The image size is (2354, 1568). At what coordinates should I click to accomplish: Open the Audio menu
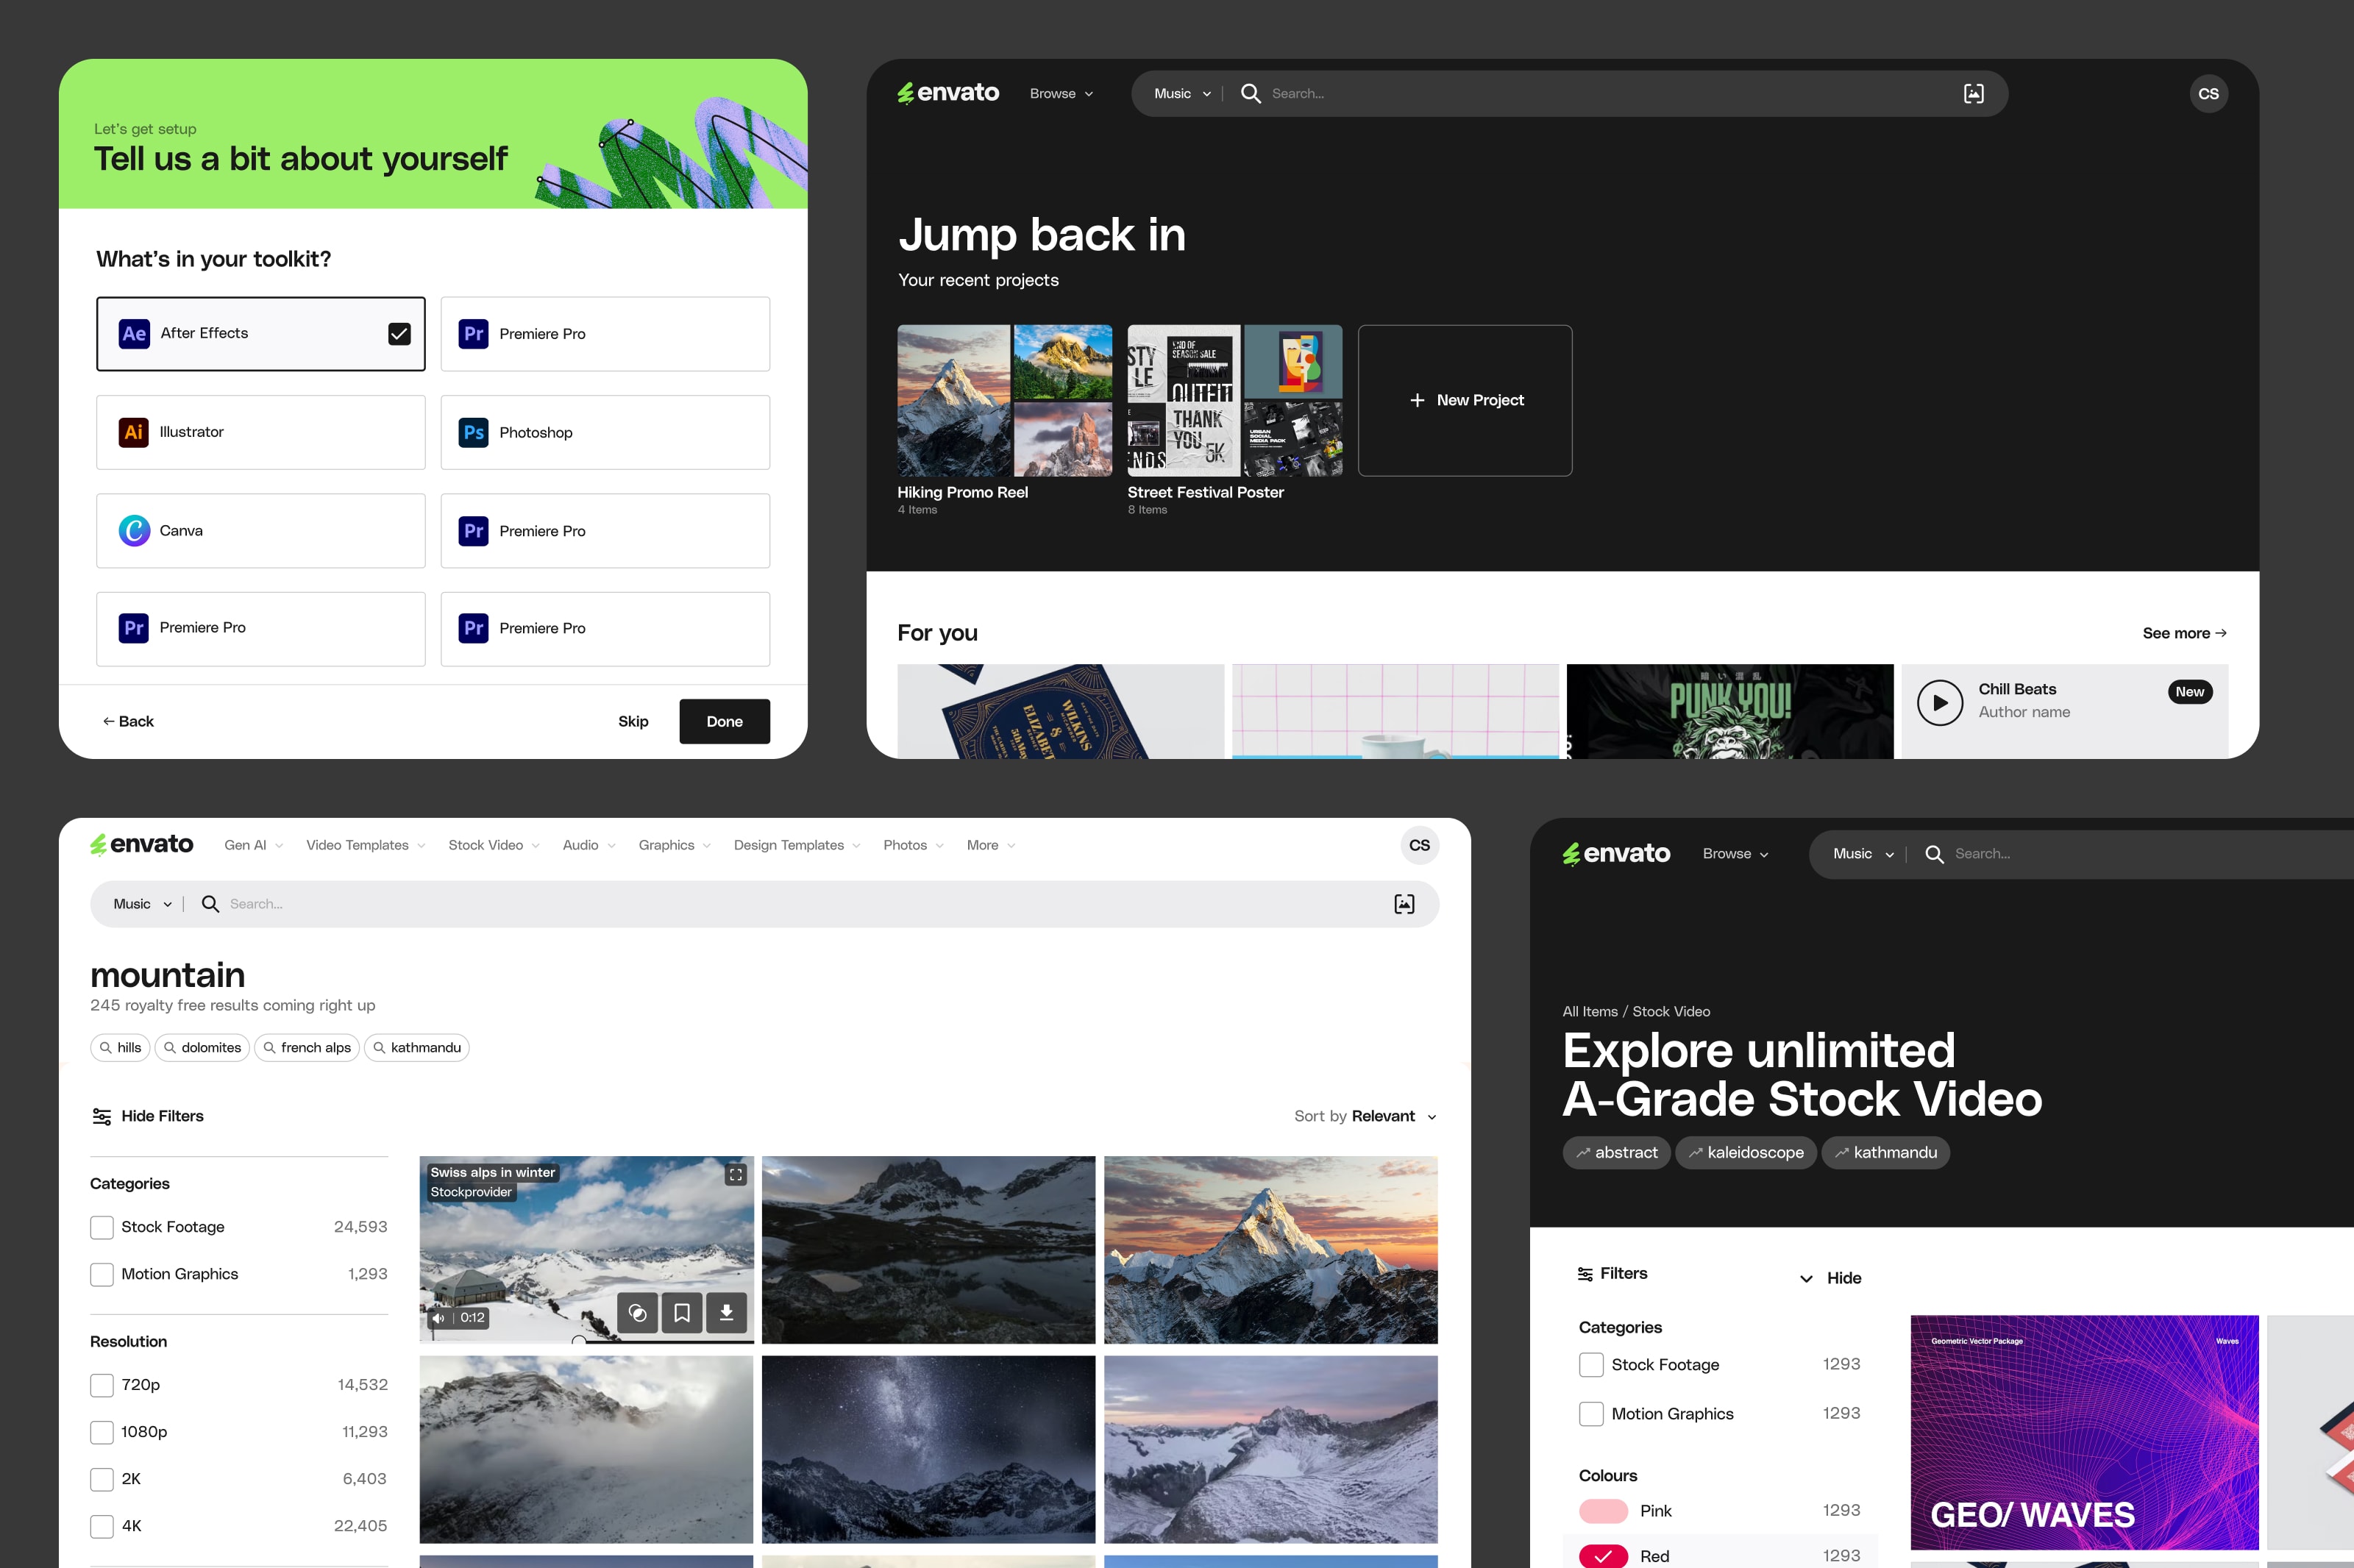pos(588,845)
